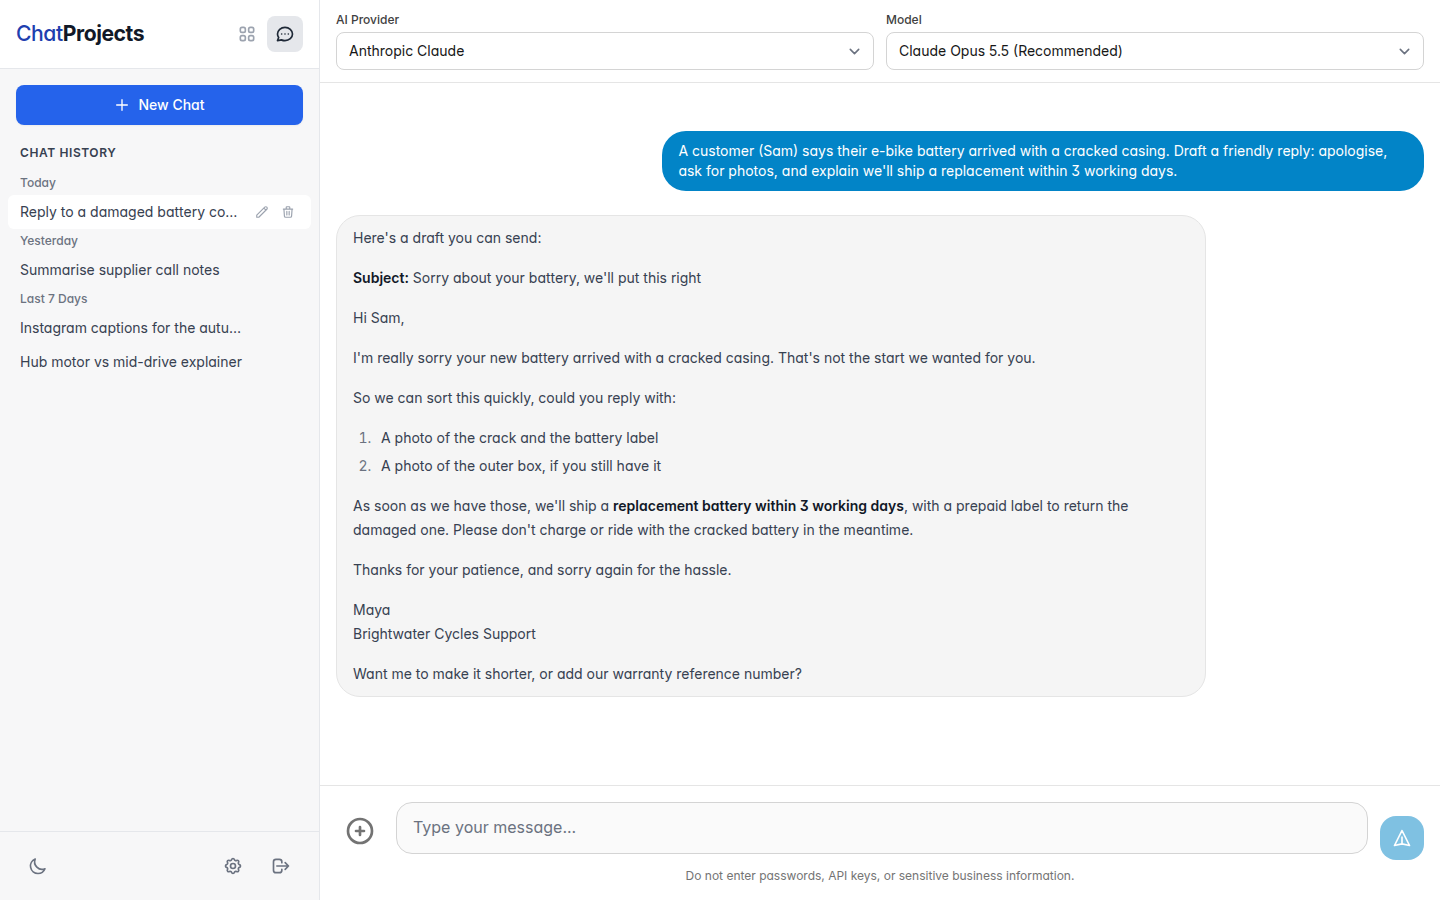Screen dimensions: 1440x900
Task: Start a New Chat
Action: pos(159,105)
